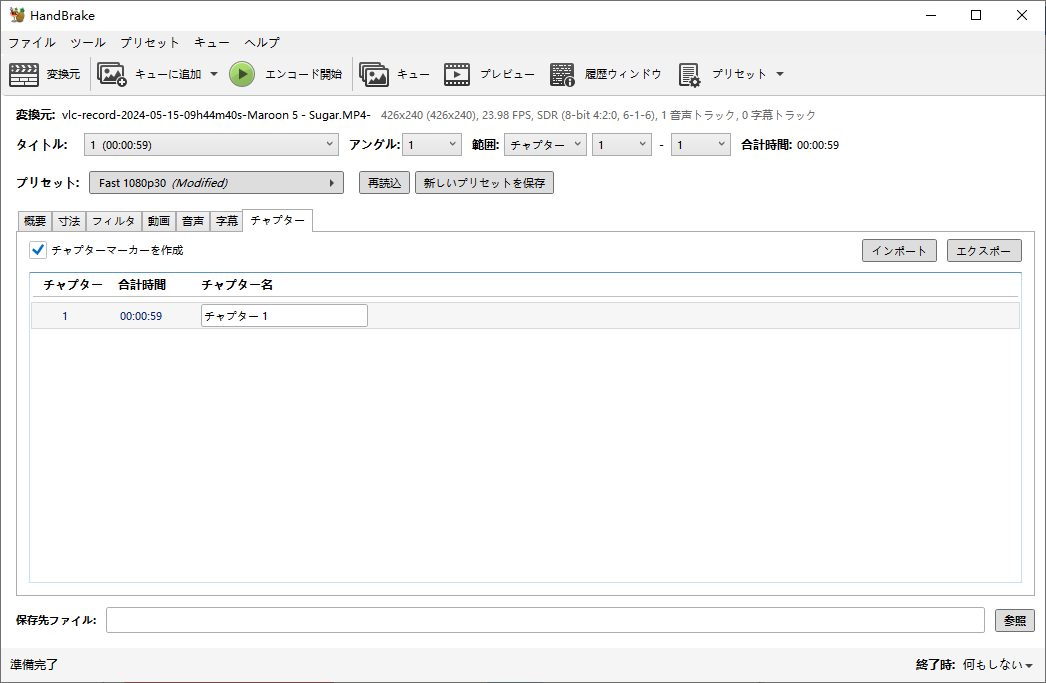Open the ファイル menu
This screenshot has height=683, width=1046.
click(x=32, y=43)
